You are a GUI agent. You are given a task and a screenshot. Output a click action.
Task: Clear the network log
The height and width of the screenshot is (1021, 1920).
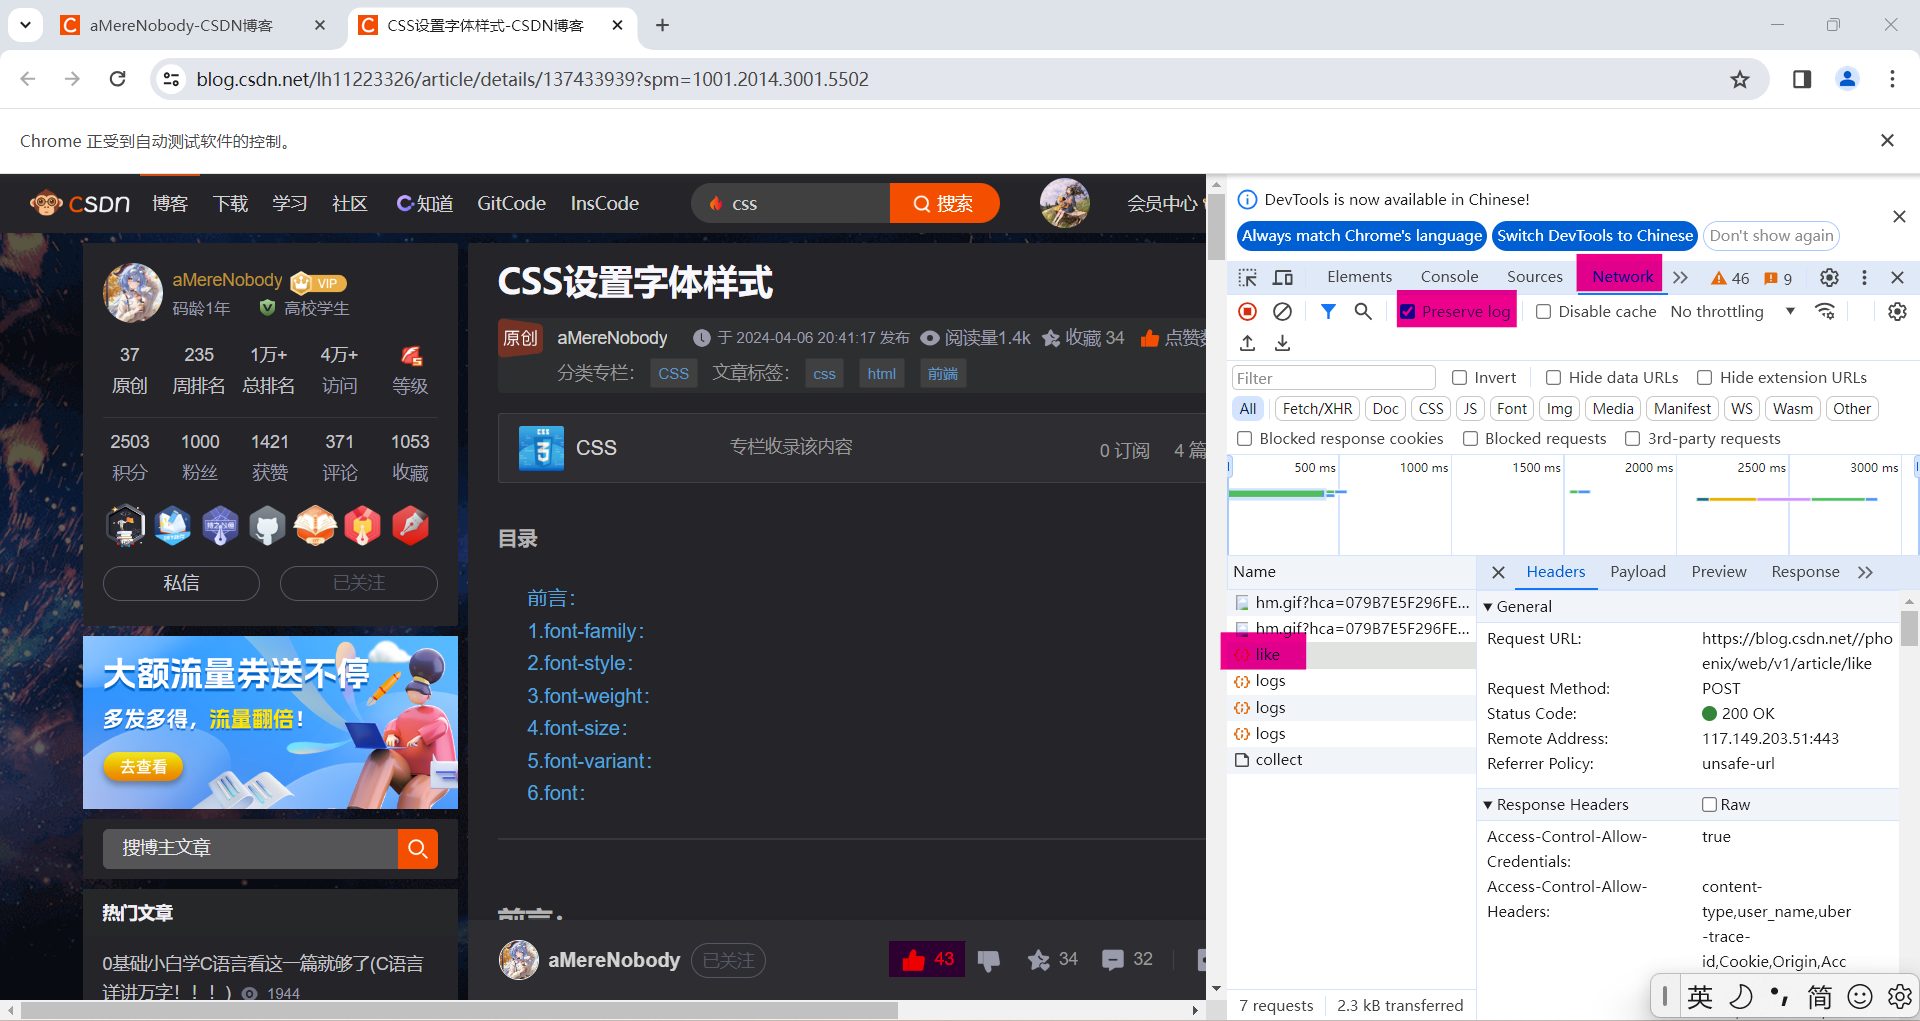click(x=1282, y=312)
